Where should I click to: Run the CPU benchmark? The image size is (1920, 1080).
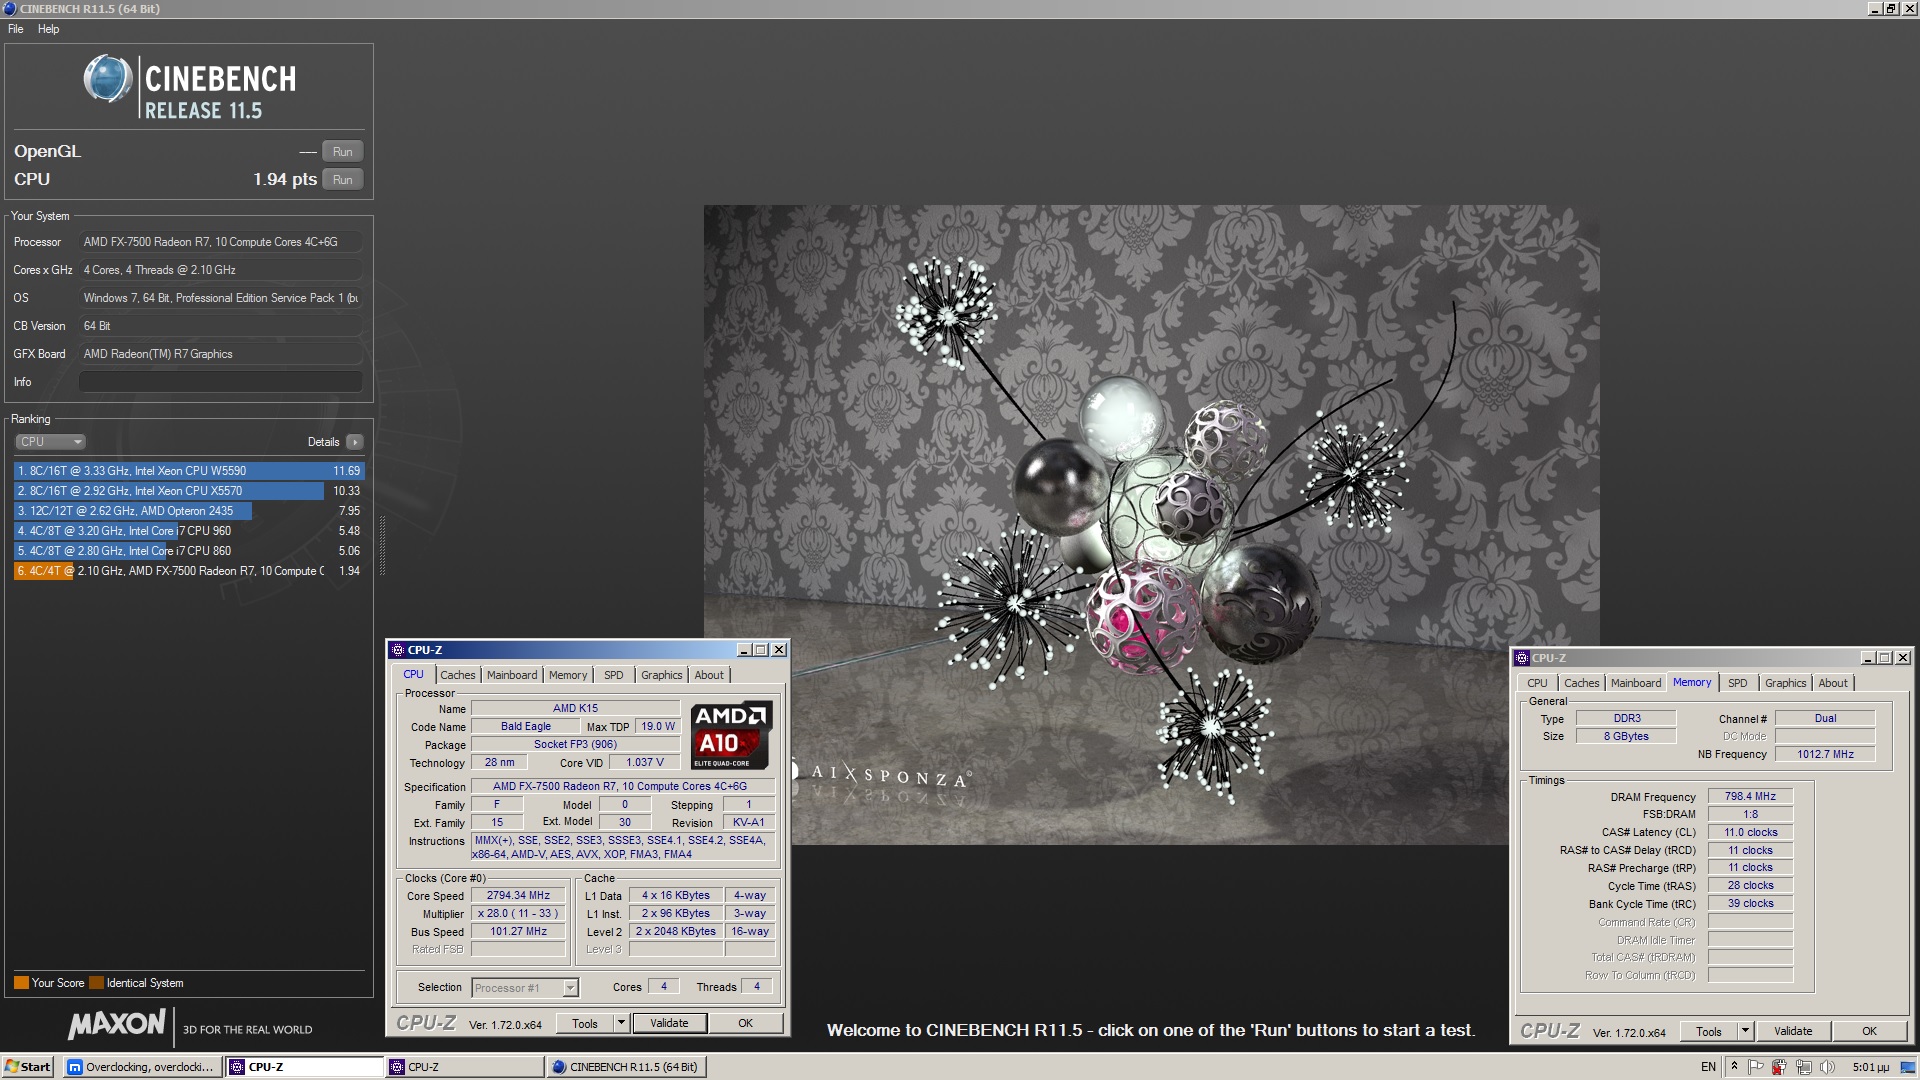coord(342,180)
